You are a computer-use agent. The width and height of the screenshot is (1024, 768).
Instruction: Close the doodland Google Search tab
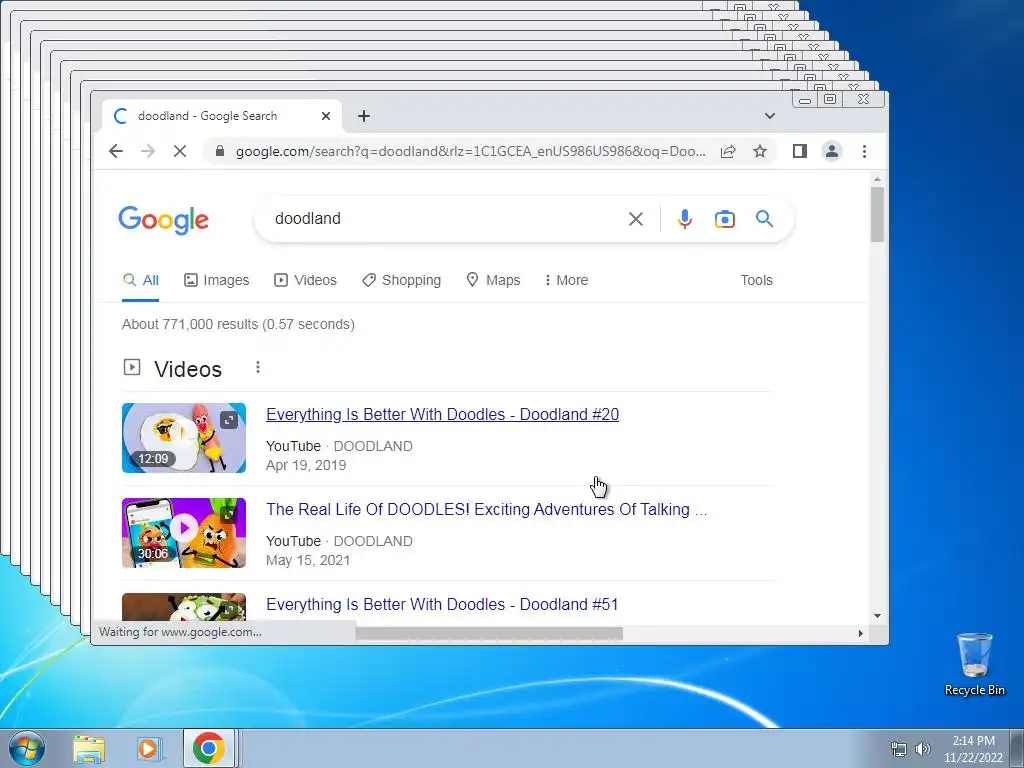326,116
